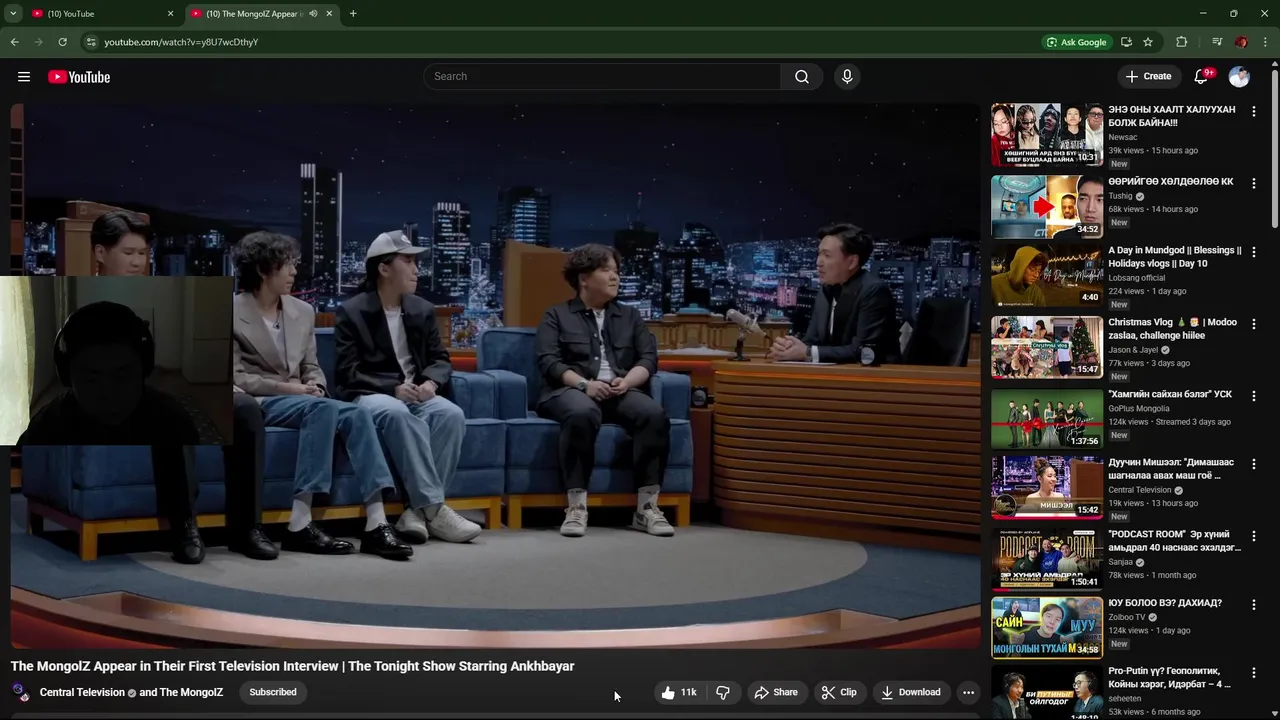Image resolution: width=1280 pixels, height=720 pixels.
Task: Open the 'ЮУ БОЛОО ВЭ? ДАХИАД?' video title
Action: point(1165,603)
